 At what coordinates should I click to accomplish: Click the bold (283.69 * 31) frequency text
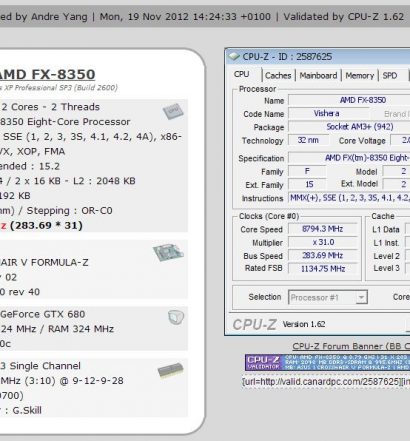pos(46,225)
